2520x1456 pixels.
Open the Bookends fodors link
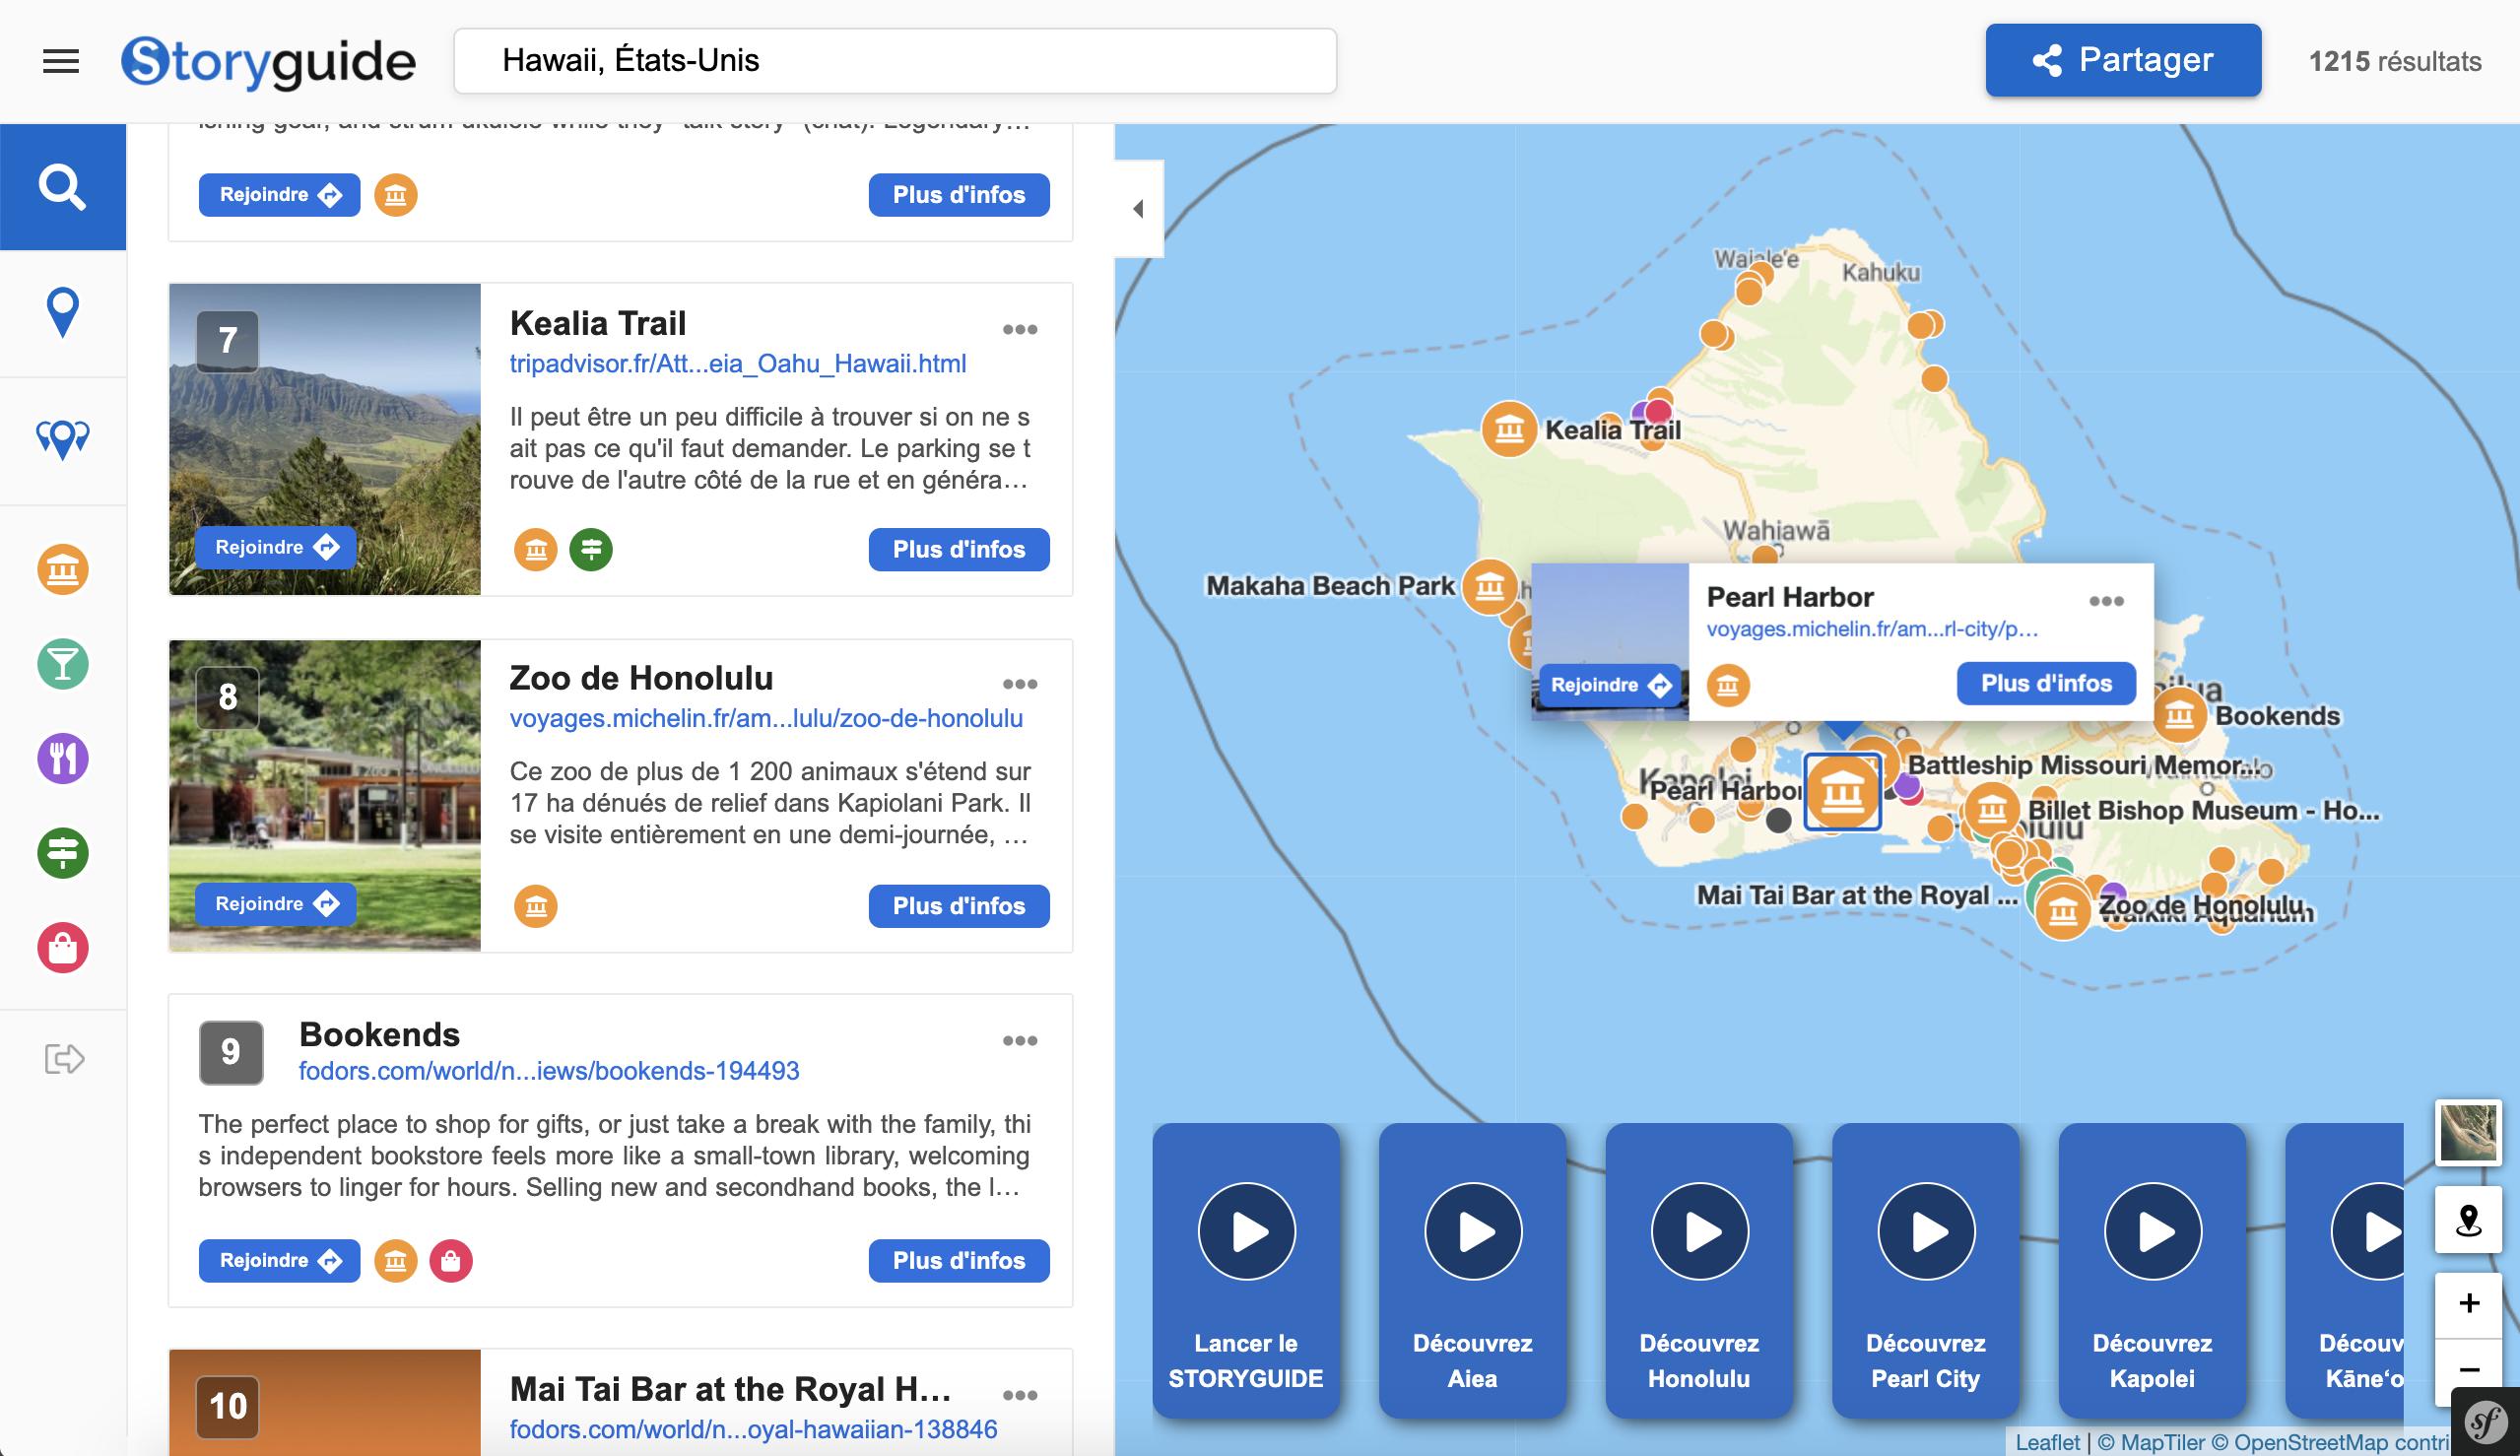(x=549, y=1071)
